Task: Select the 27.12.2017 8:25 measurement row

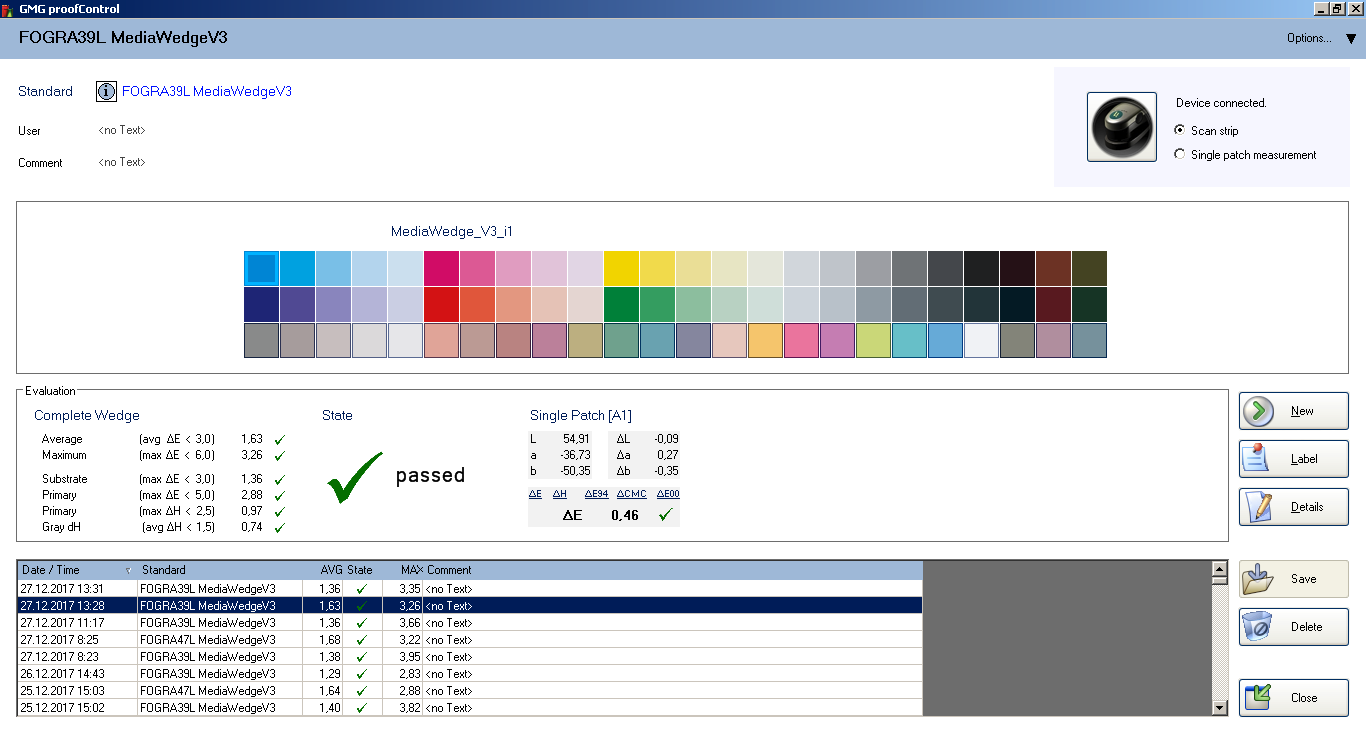Action: [470, 640]
